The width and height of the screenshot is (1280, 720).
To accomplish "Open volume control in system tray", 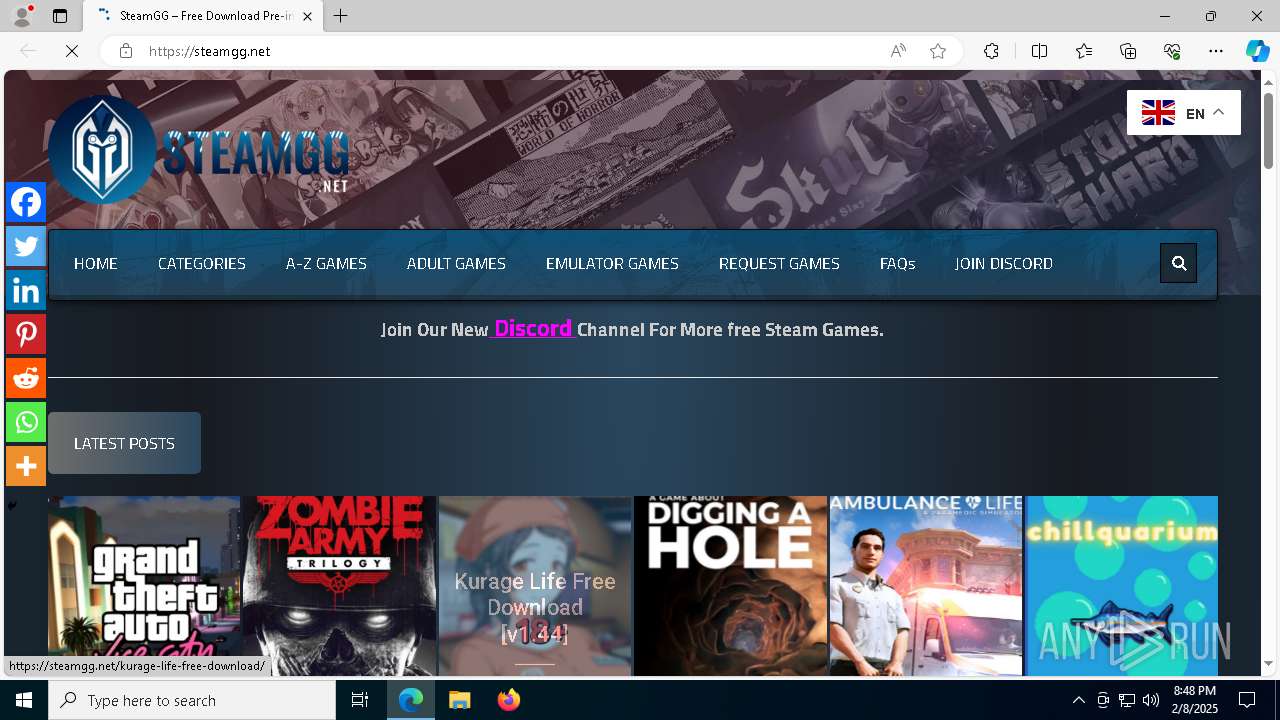I will coord(1151,700).
